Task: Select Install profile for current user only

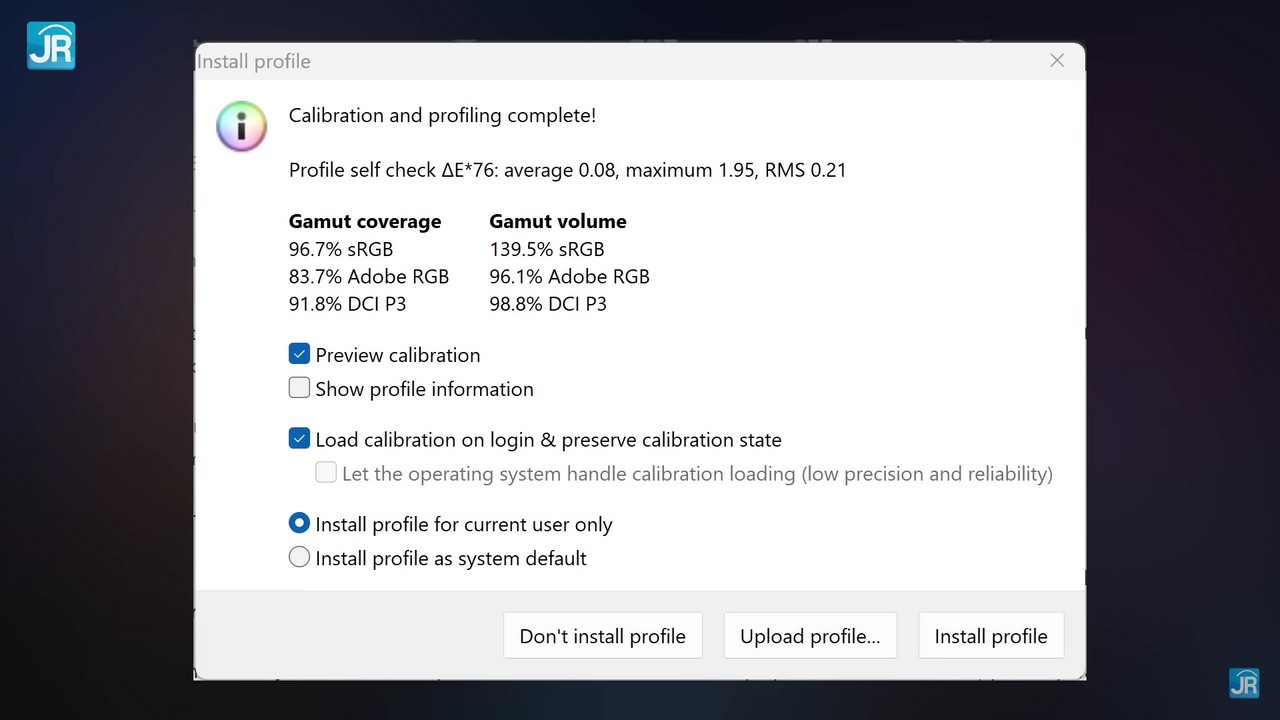Action: coord(299,523)
